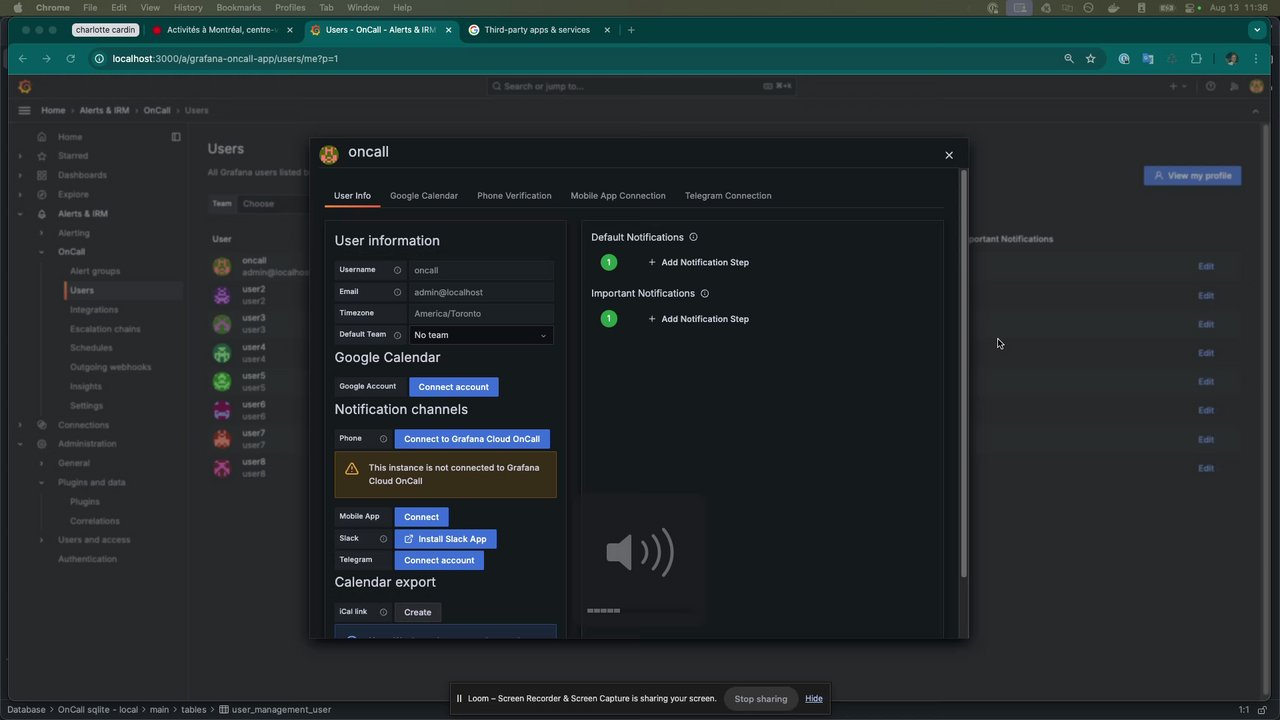This screenshot has width=1280, height=720.
Task: Open Chrome extensions puzzle icon
Action: coord(1196,59)
